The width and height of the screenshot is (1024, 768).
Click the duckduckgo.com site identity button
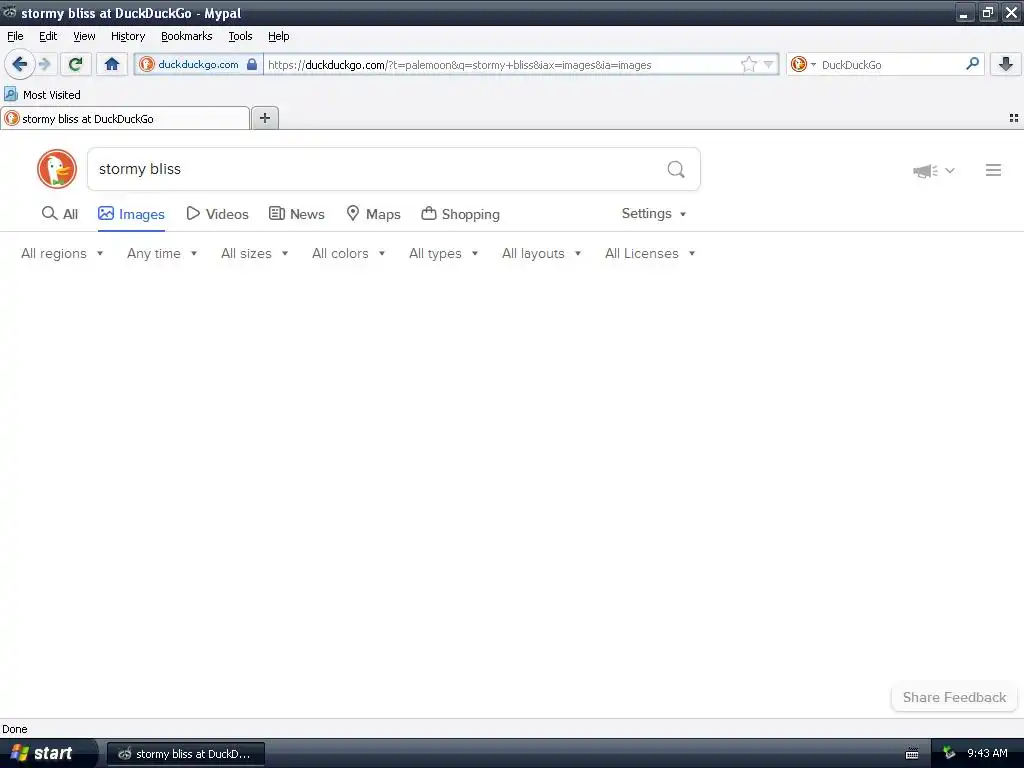point(199,64)
